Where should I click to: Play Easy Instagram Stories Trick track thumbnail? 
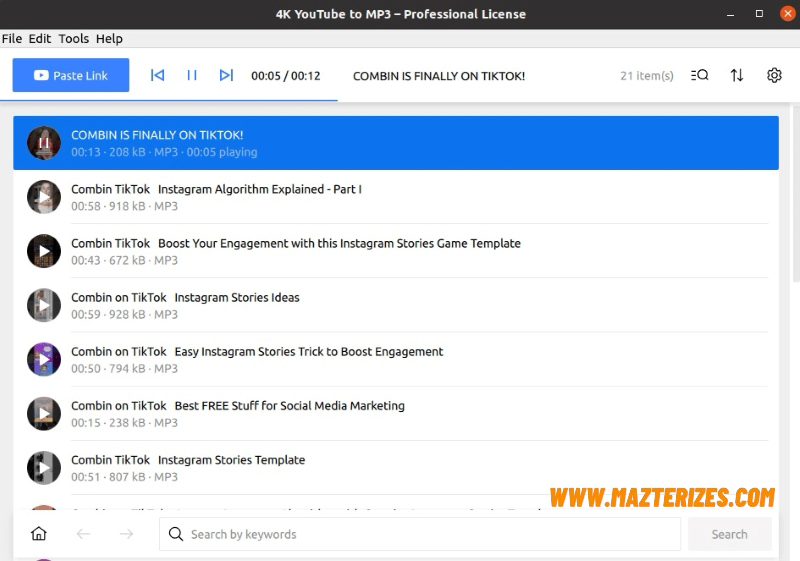click(44, 359)
